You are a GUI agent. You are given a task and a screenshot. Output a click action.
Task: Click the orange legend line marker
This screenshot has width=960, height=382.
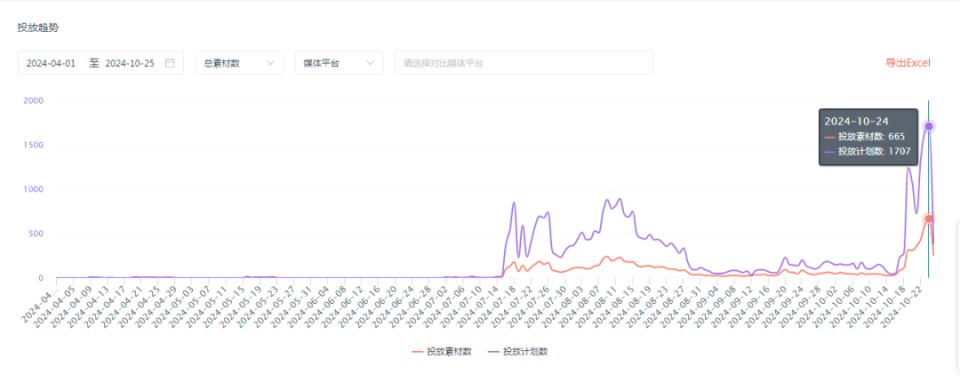coord(418,351)
